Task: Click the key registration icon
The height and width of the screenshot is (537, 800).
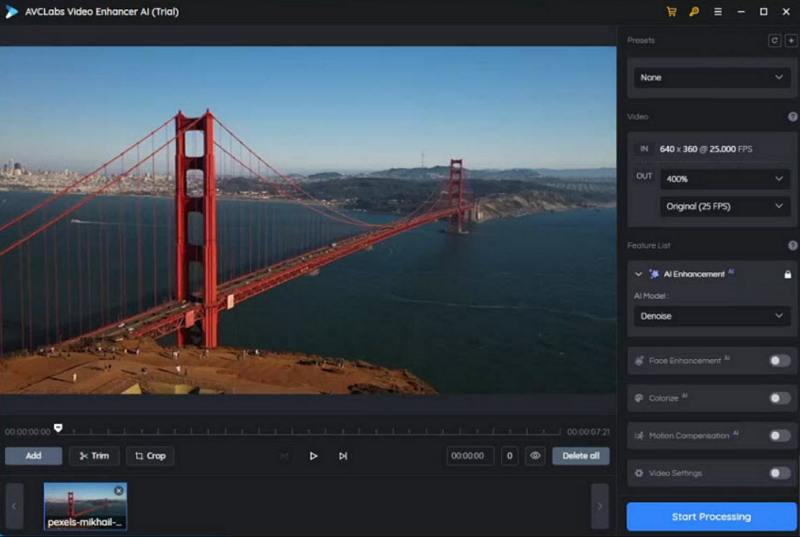Action: coord(694,12)
